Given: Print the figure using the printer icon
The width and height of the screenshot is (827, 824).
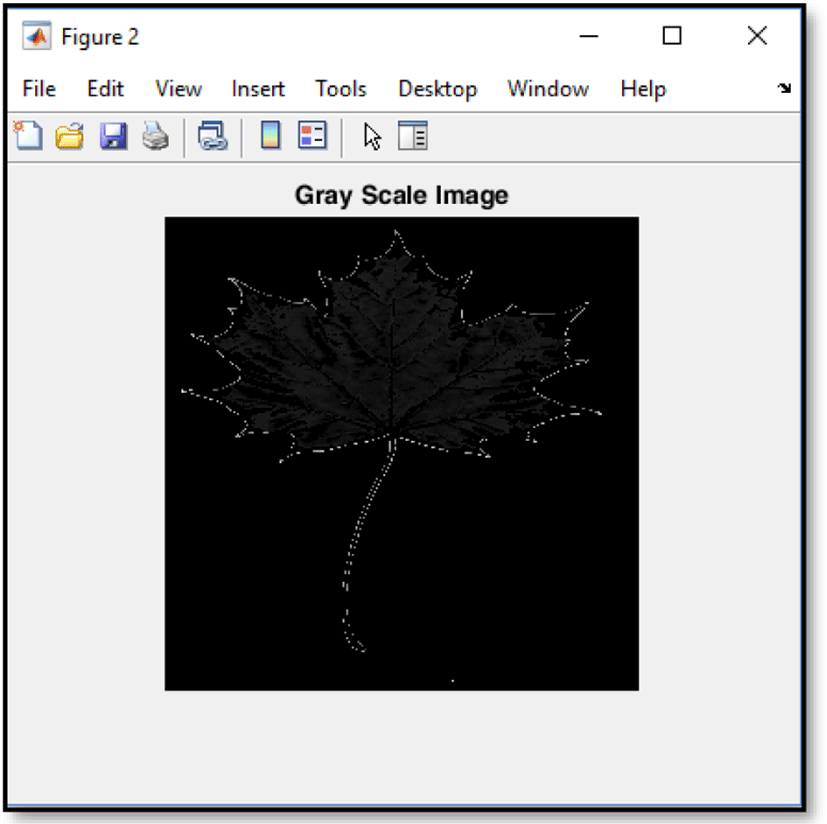Looking at the screenshot, I should pyautogui.click(x=156, y=136).
